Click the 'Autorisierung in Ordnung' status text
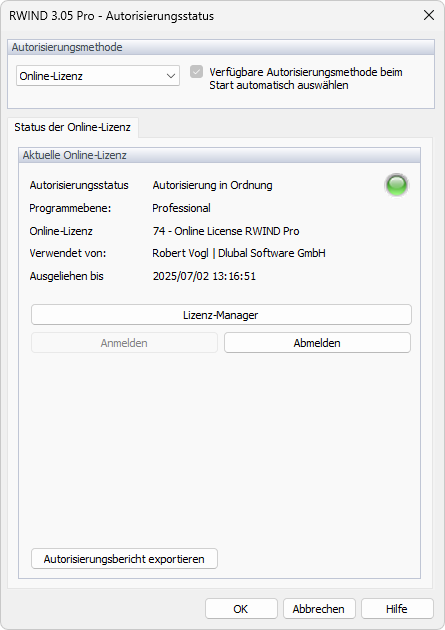Image resolution: width=445 pixels, height=630 pixels. click(x=212, y=185)
